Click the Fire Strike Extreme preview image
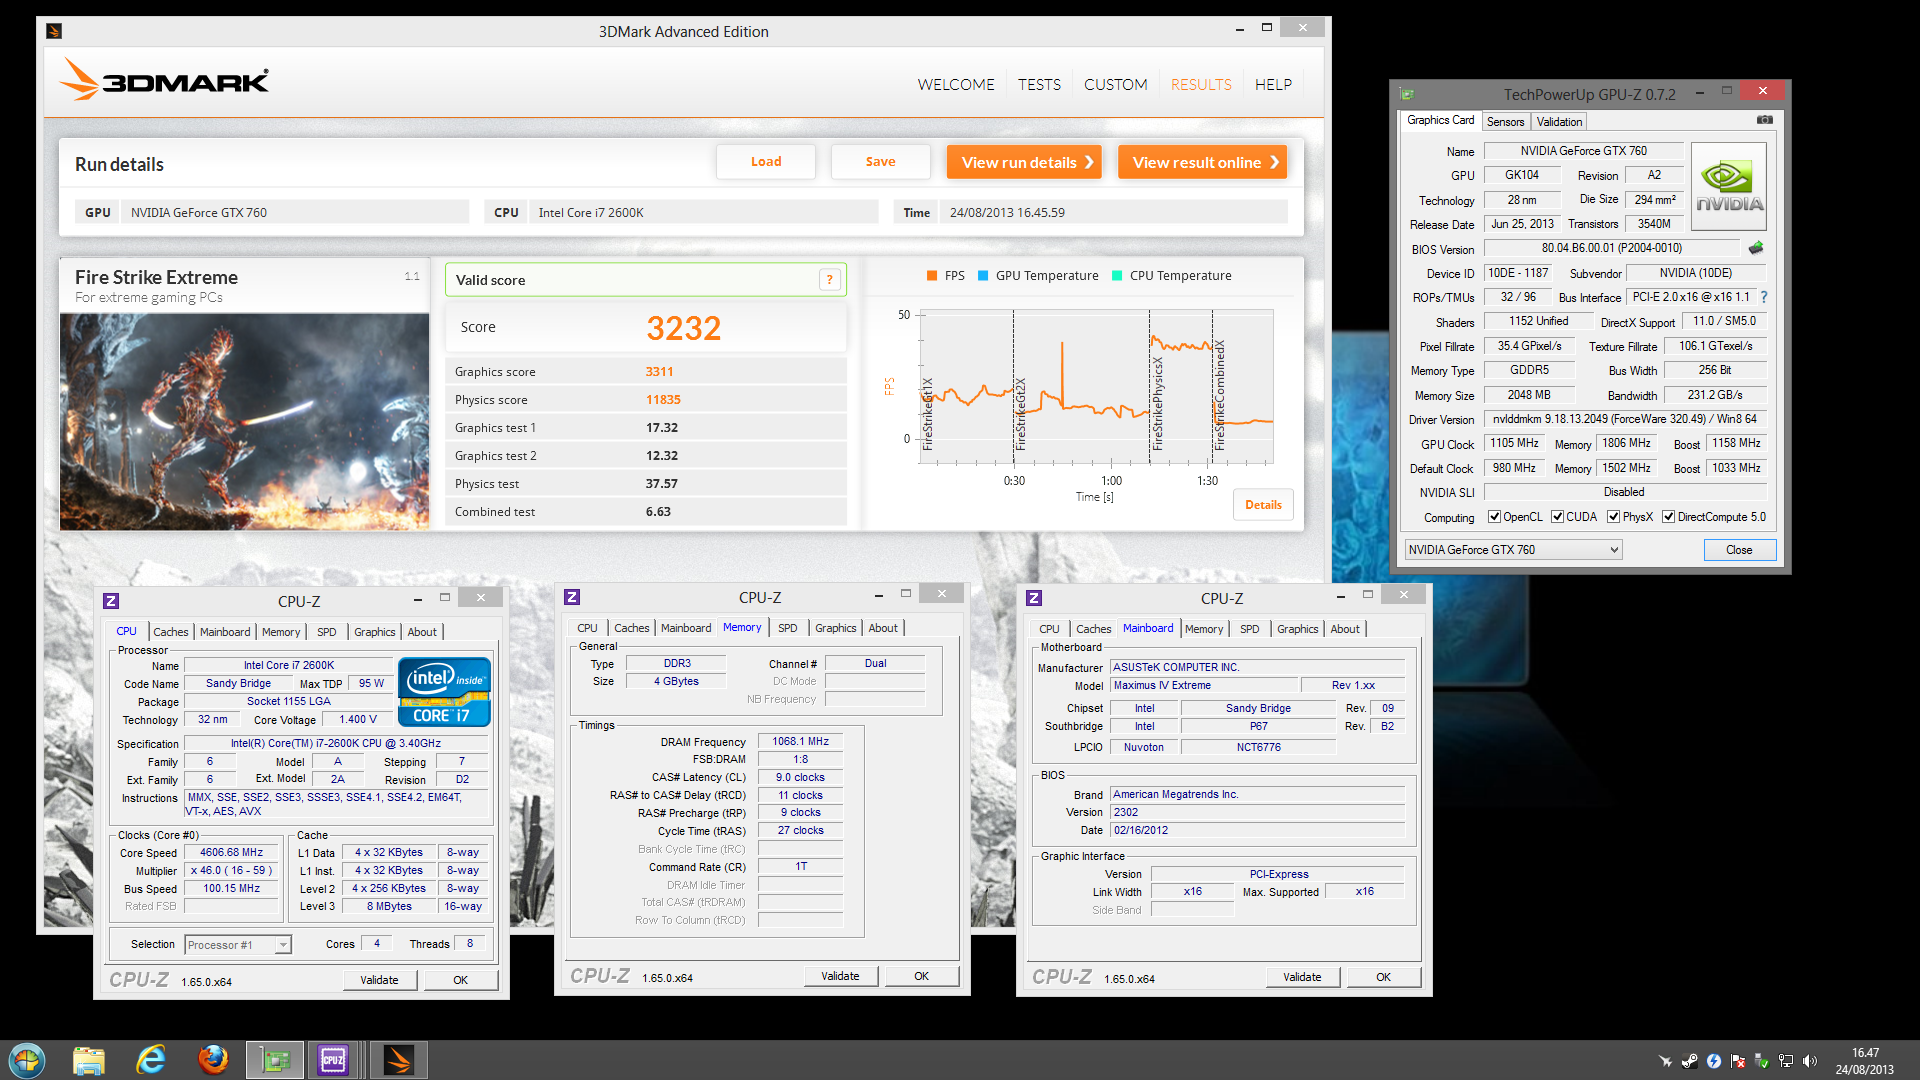Viewport: 1920px width, 1080px height. [x=245, y=421]
